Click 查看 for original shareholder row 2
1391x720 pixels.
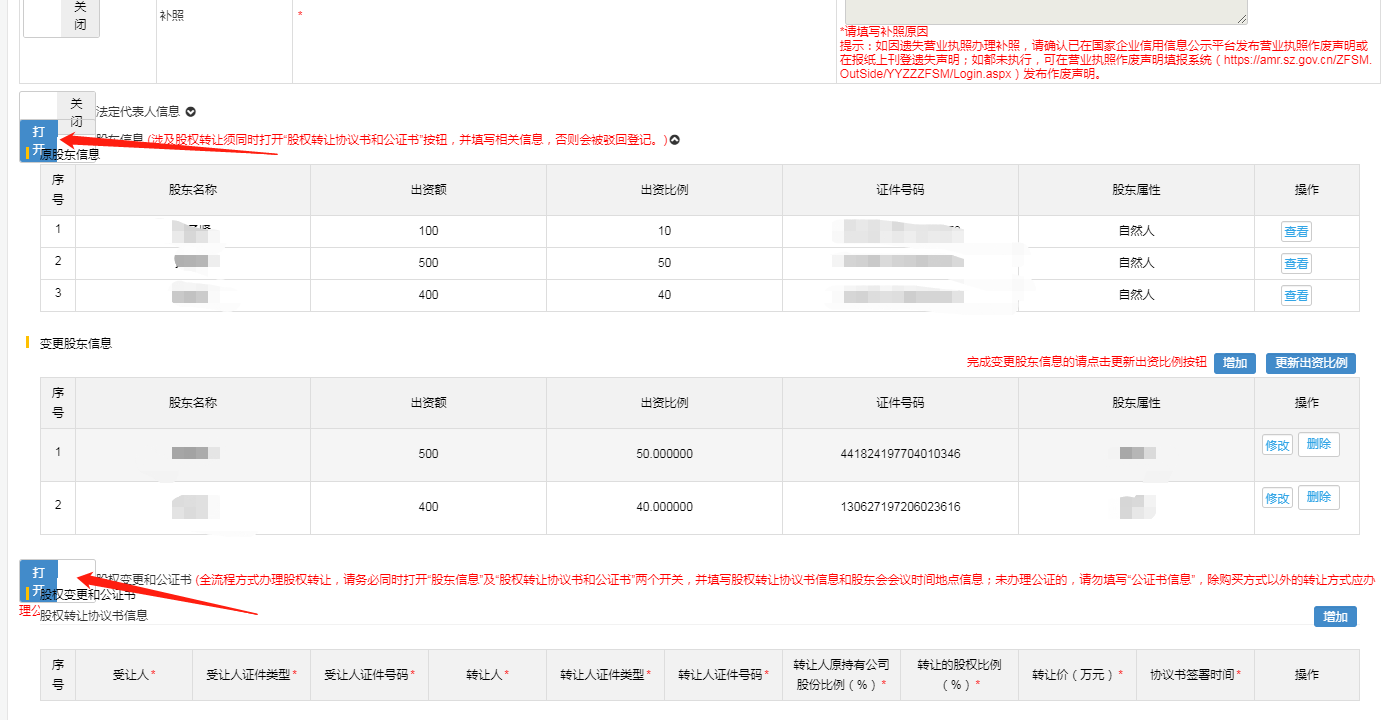[x=1296, y=264]
